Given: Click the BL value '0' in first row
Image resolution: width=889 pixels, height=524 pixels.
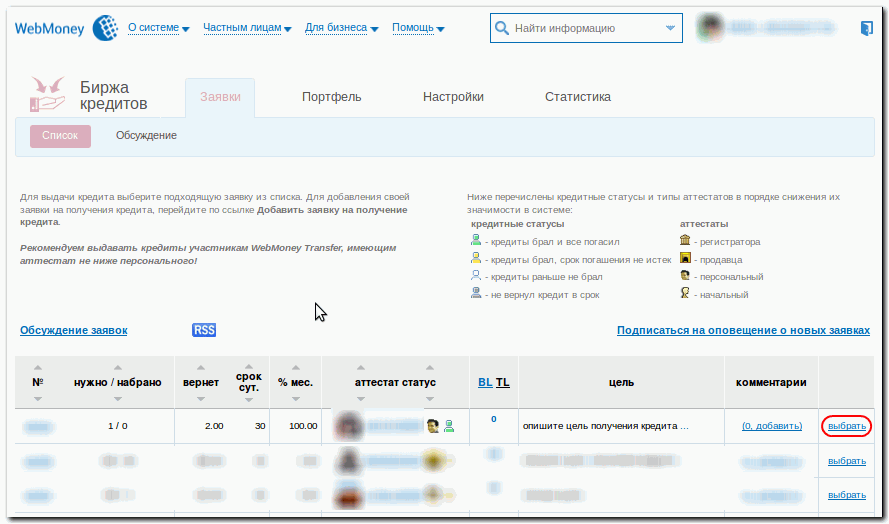Looking at the screenshot, I should 494,419.
